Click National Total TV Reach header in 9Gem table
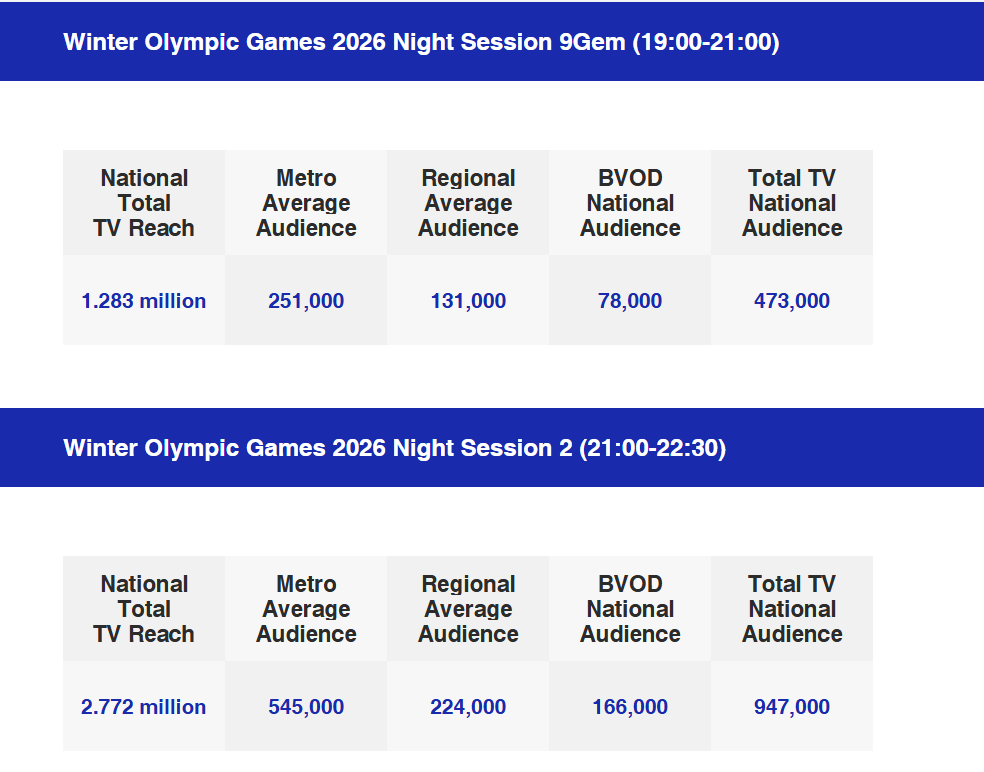This screenshot has width=984, height=772. click(x=144, y=203)
